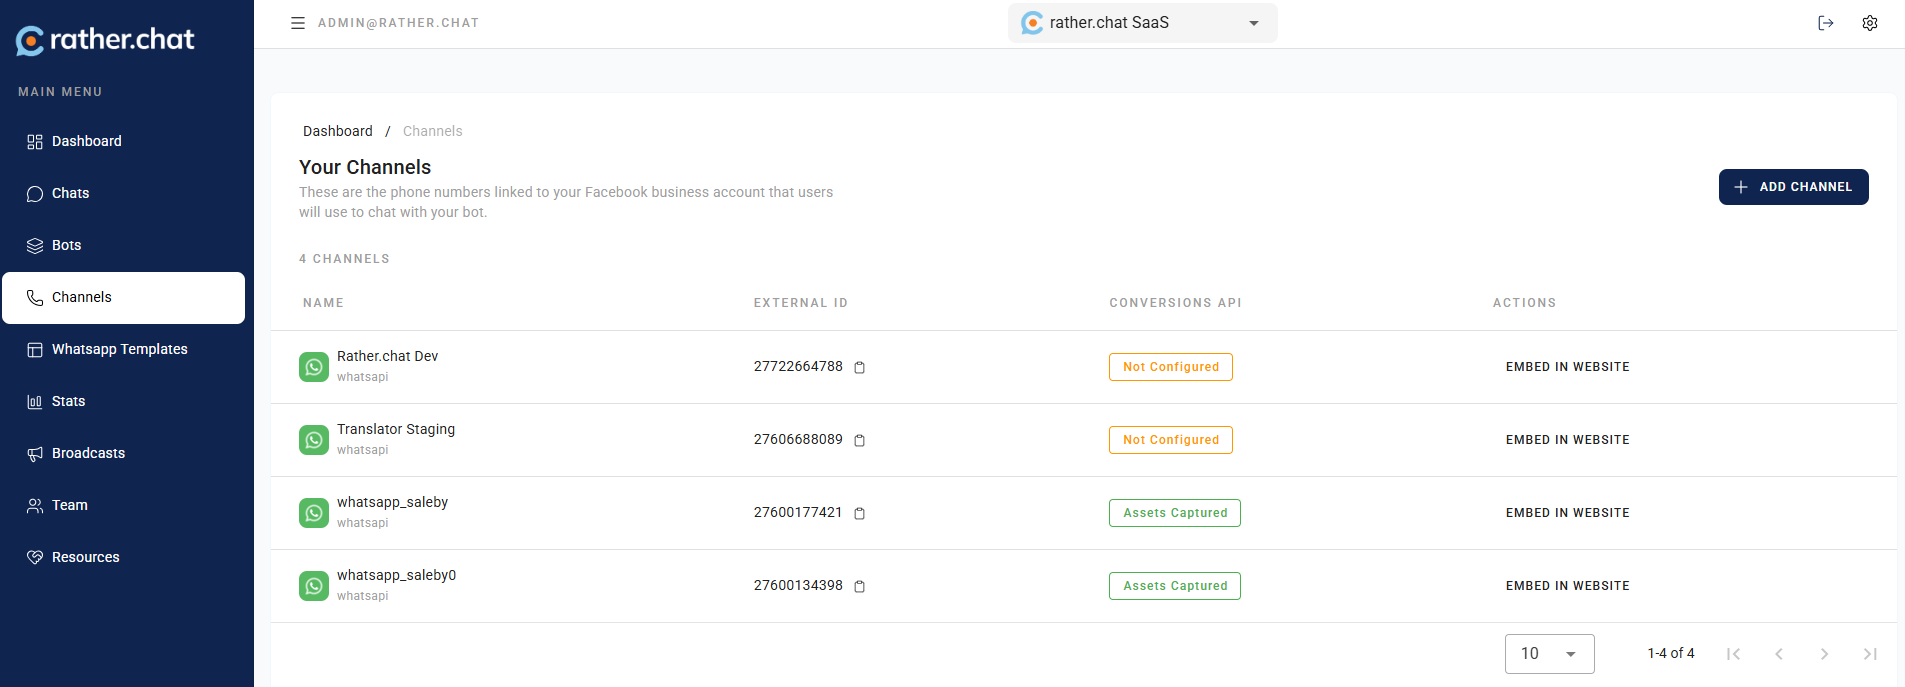Select the whatsapp_saleby channel name
1905x687 pixels.
tap(392, 502)
